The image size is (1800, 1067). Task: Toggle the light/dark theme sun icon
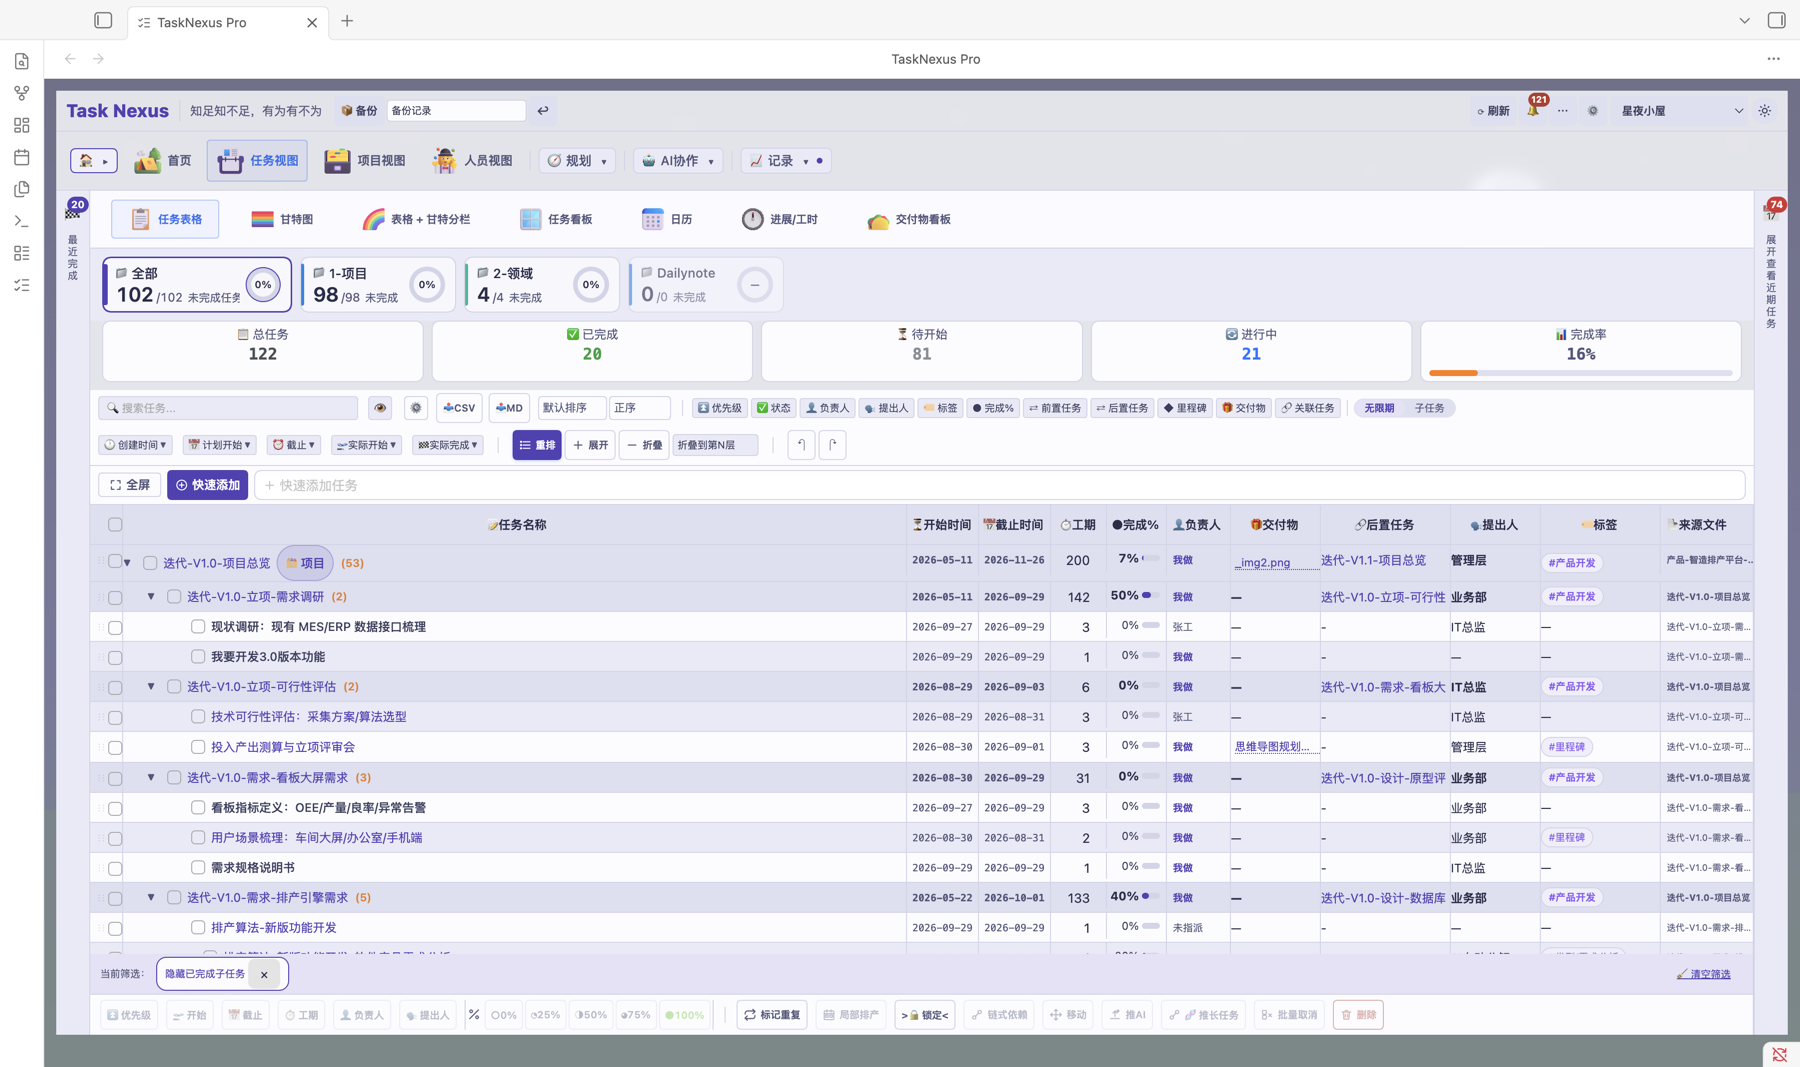[x=1765, y=111]
